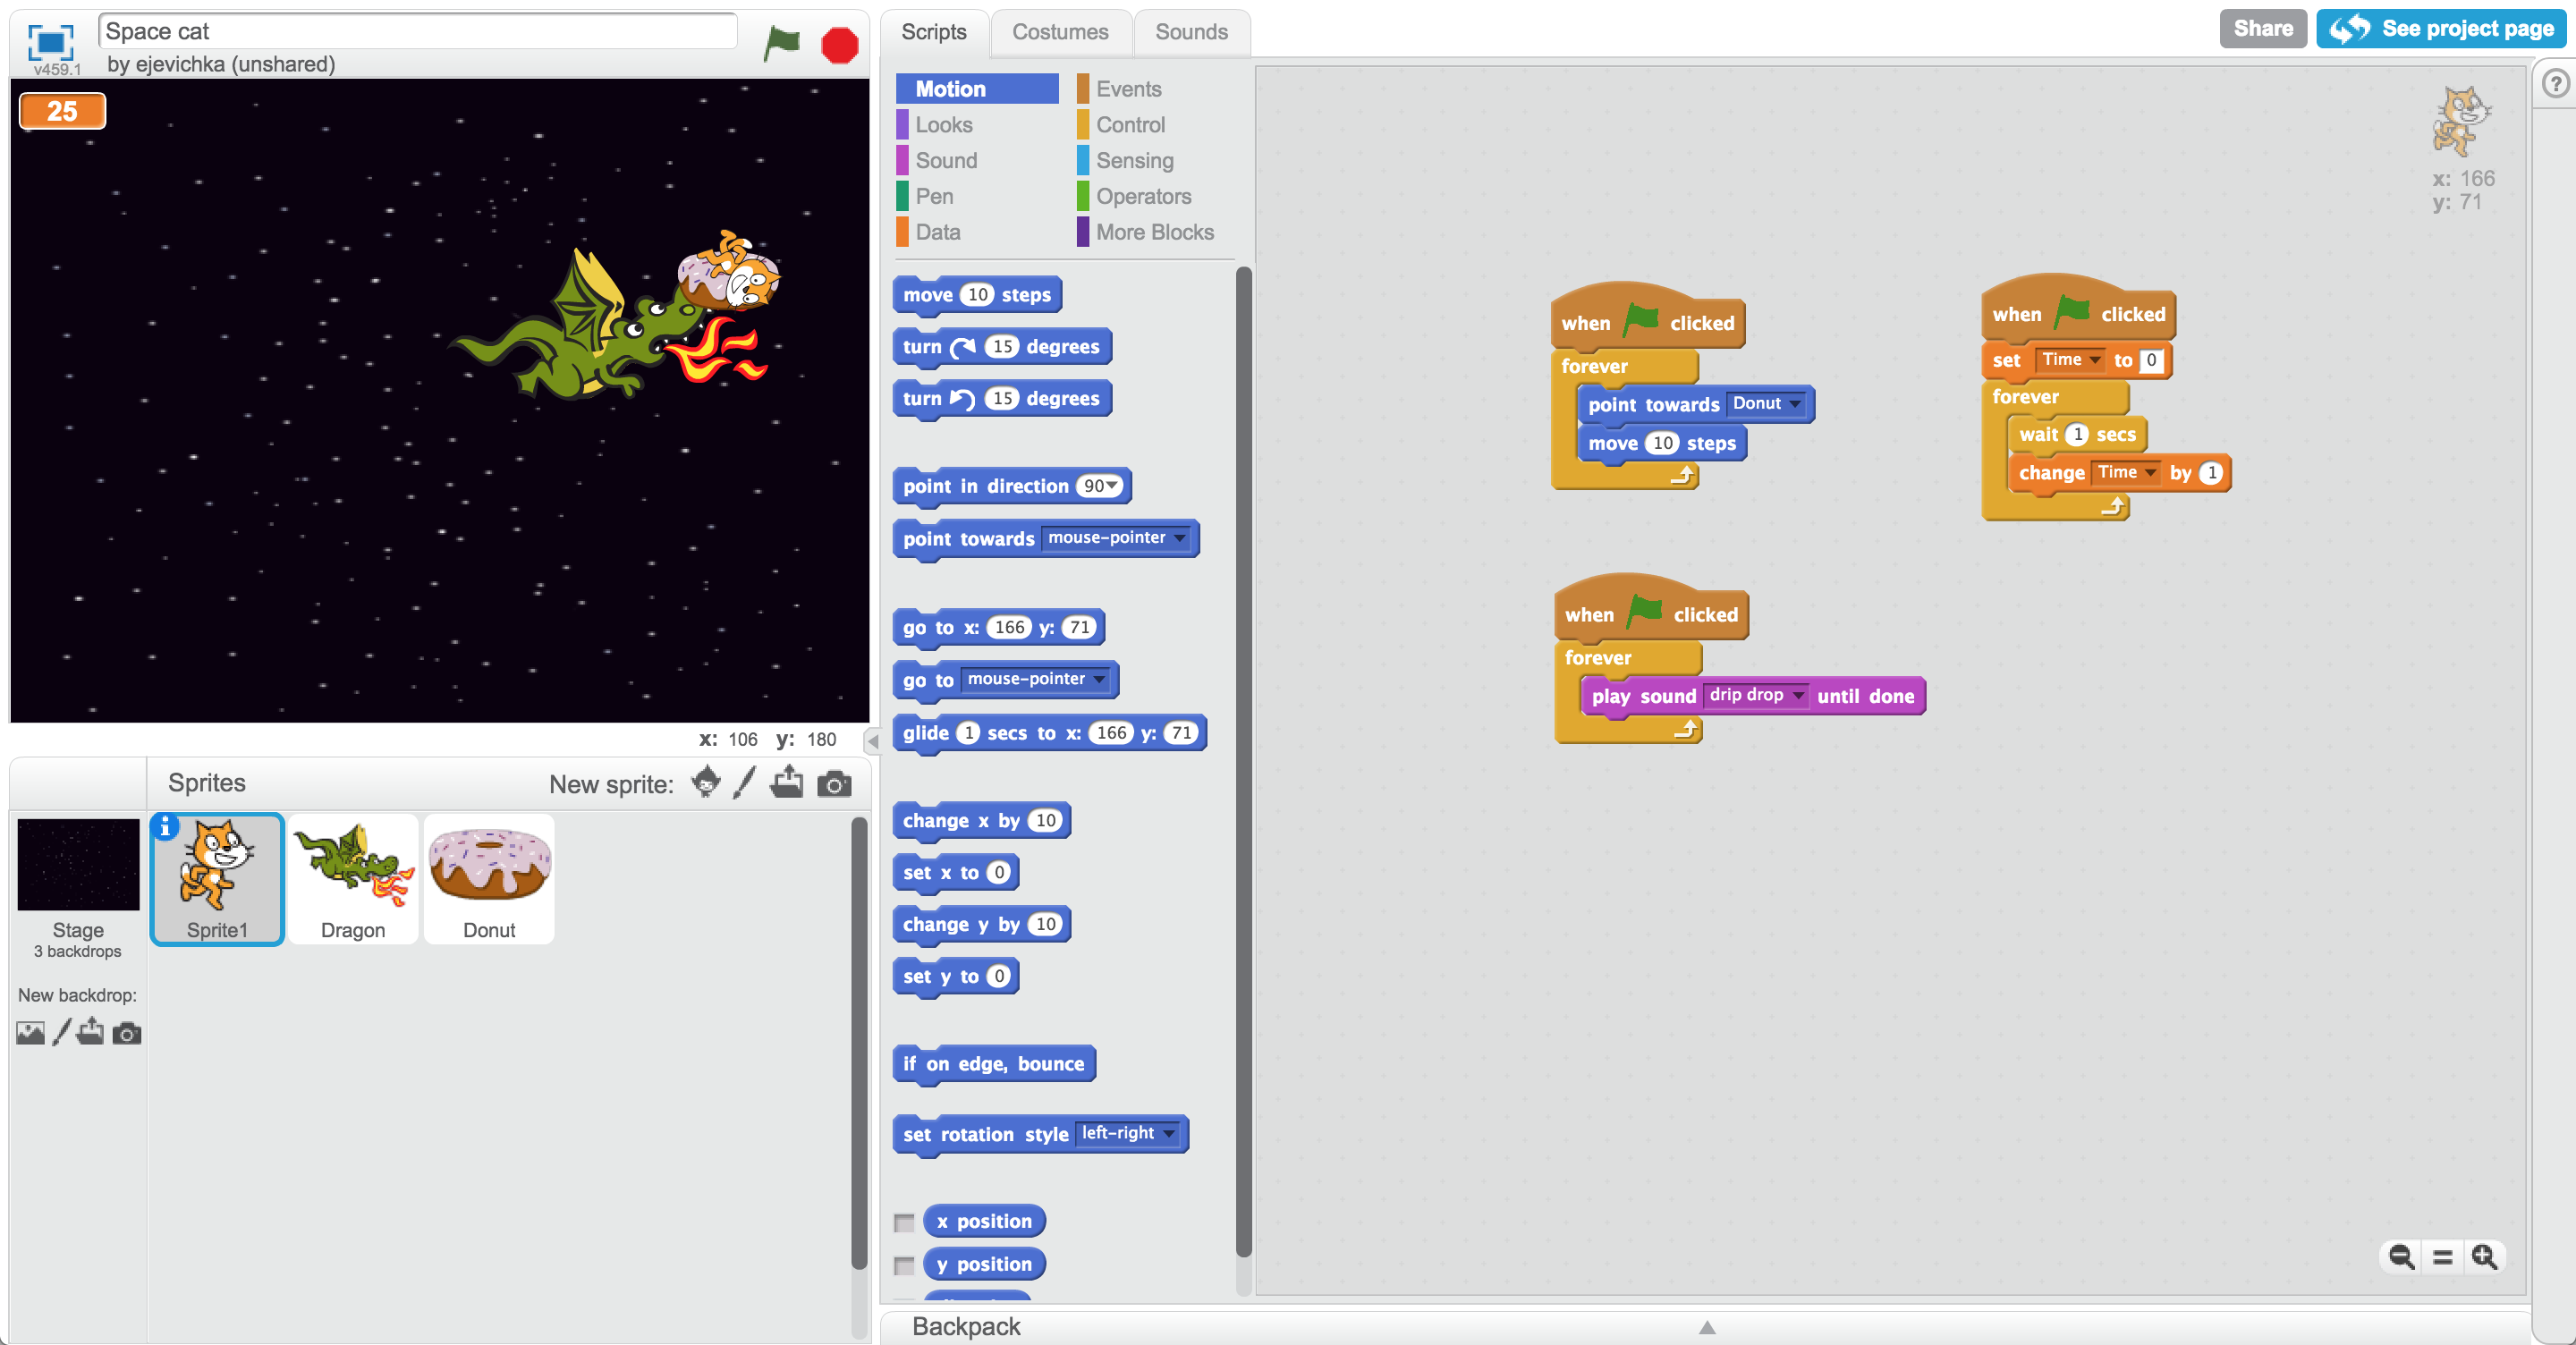Select the Dragon sprite thumbnail
The height and width of the screenshot is (1345, 2576).
pyautogui.click(x=352, y=876)
